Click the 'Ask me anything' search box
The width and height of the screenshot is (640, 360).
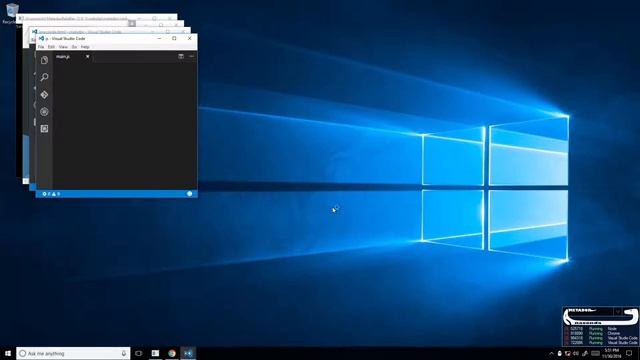pyautogui.click(x=73, y=353)
